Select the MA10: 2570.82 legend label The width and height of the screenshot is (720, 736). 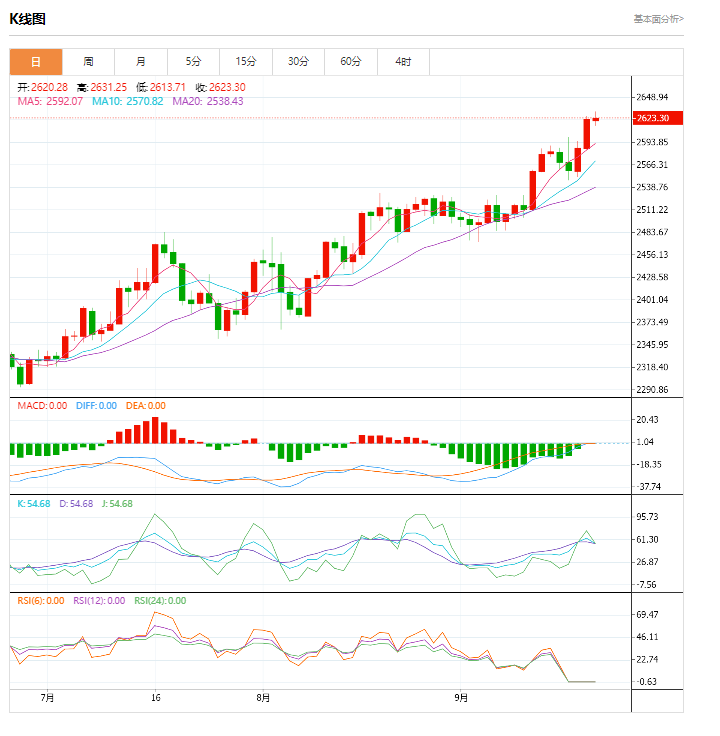coord(127,101)
